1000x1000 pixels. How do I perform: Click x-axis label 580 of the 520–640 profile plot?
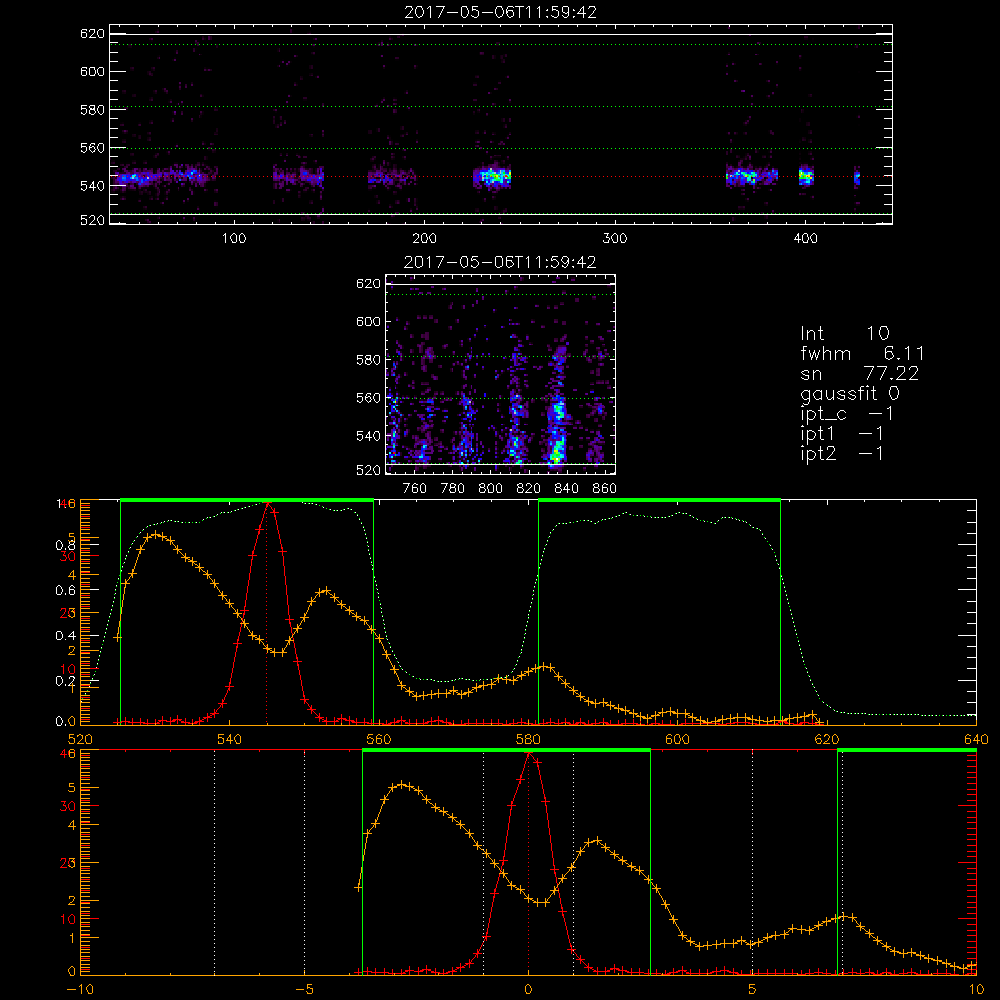(528, 740)
